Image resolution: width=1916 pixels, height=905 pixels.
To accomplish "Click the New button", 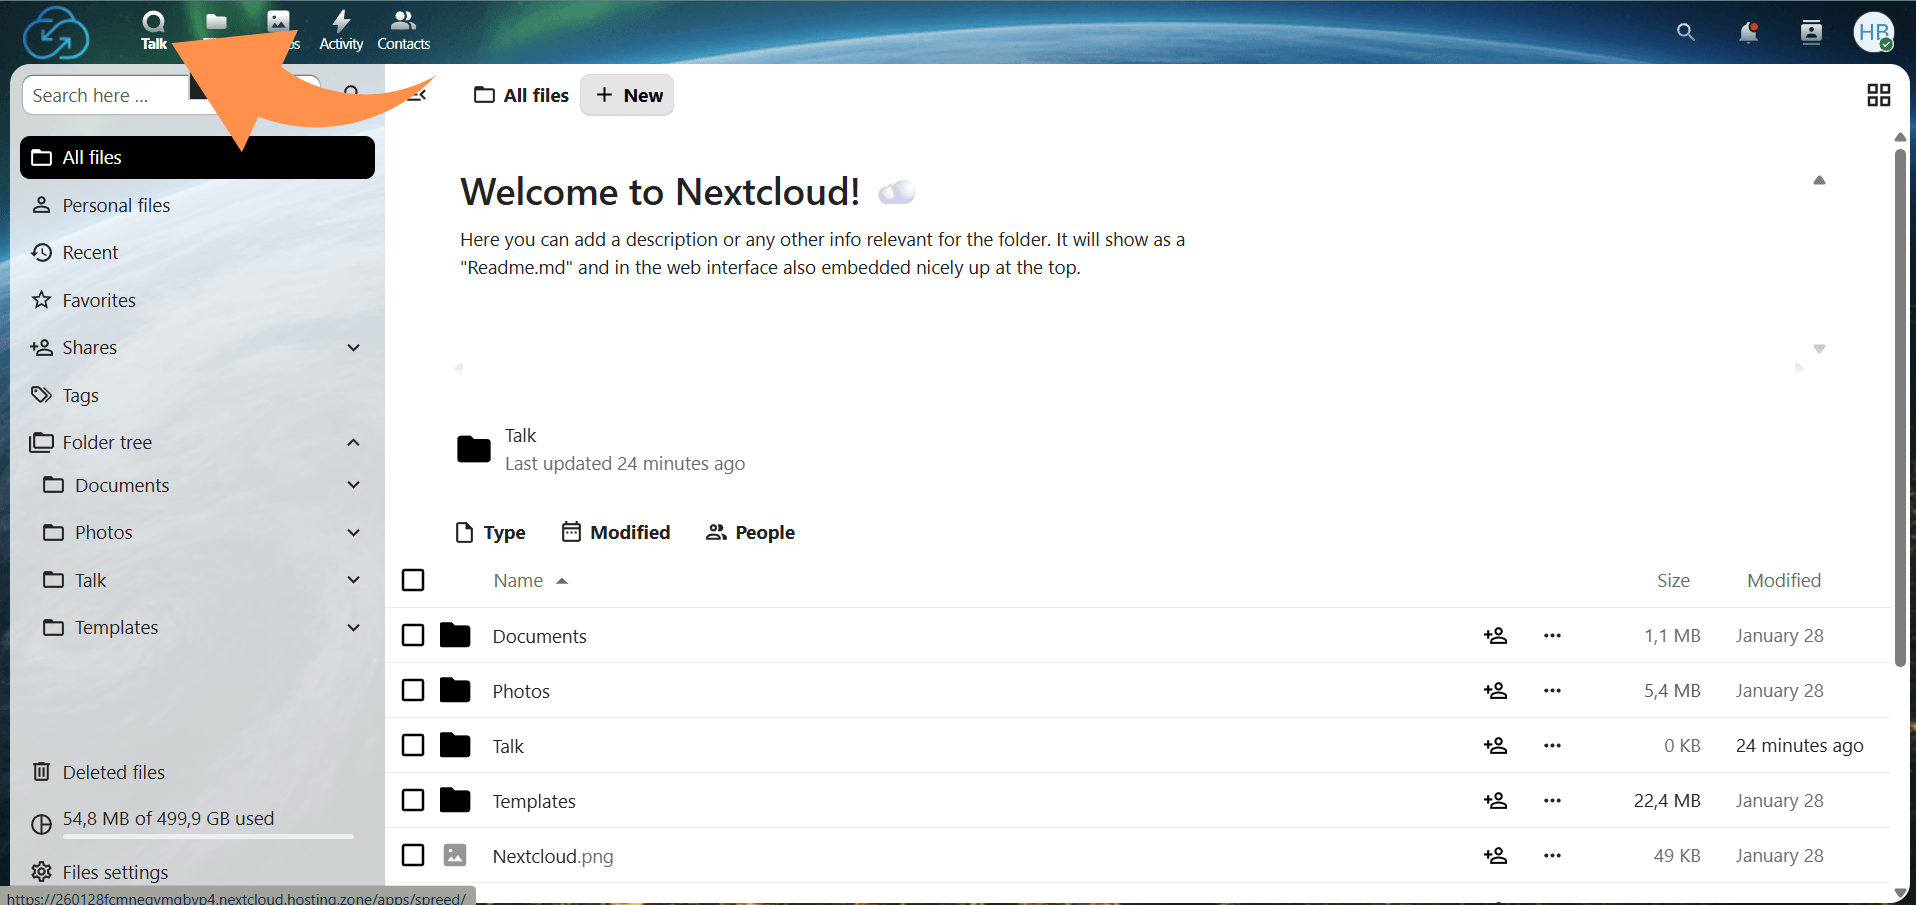I will pos(627,95).
